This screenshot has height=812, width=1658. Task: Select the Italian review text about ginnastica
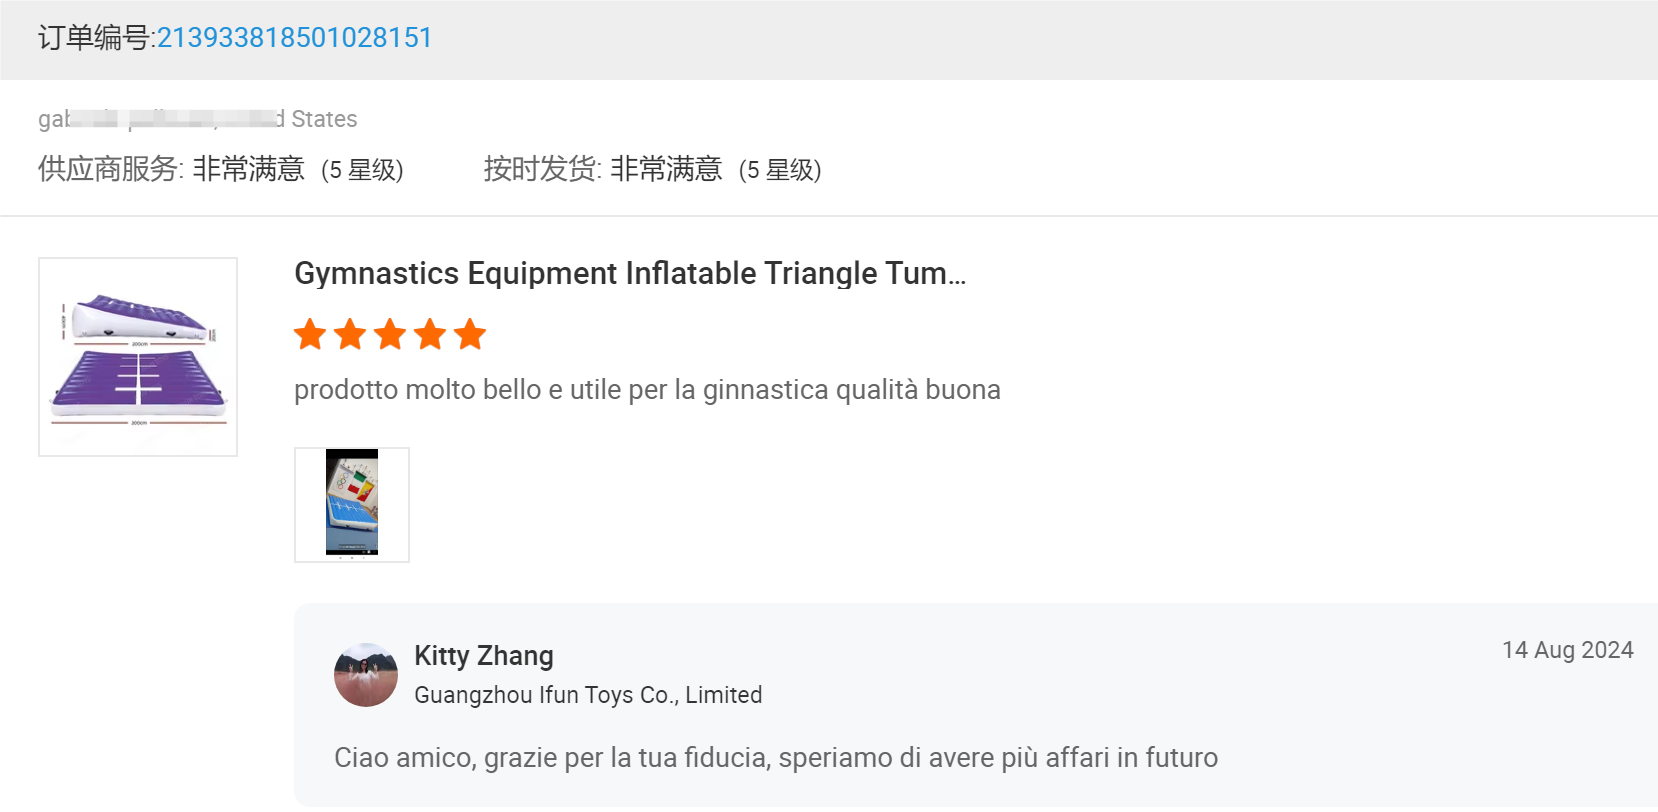[x=646, y=390]
